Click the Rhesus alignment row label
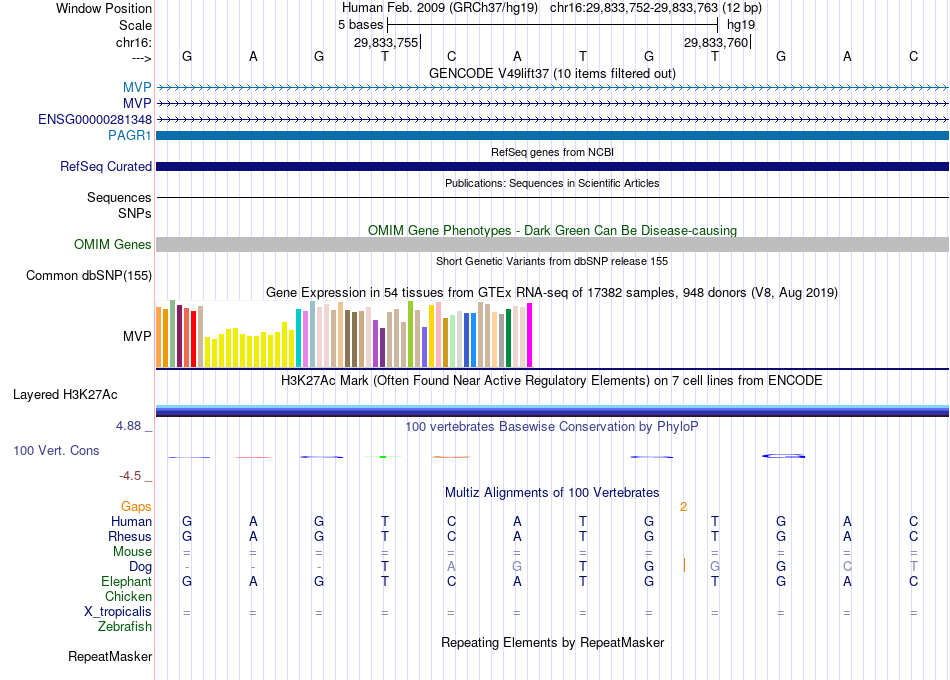The image size is (950, 680). click(130, 536)
